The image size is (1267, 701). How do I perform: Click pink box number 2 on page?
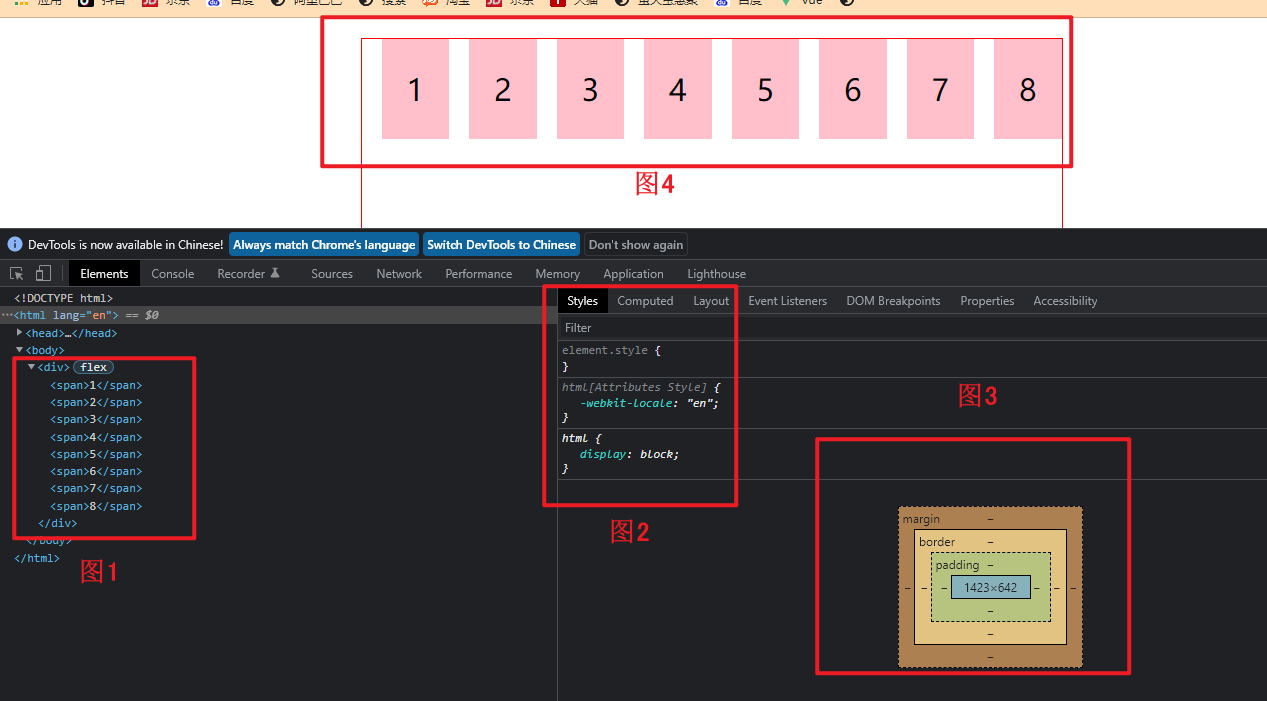[503, 89]
